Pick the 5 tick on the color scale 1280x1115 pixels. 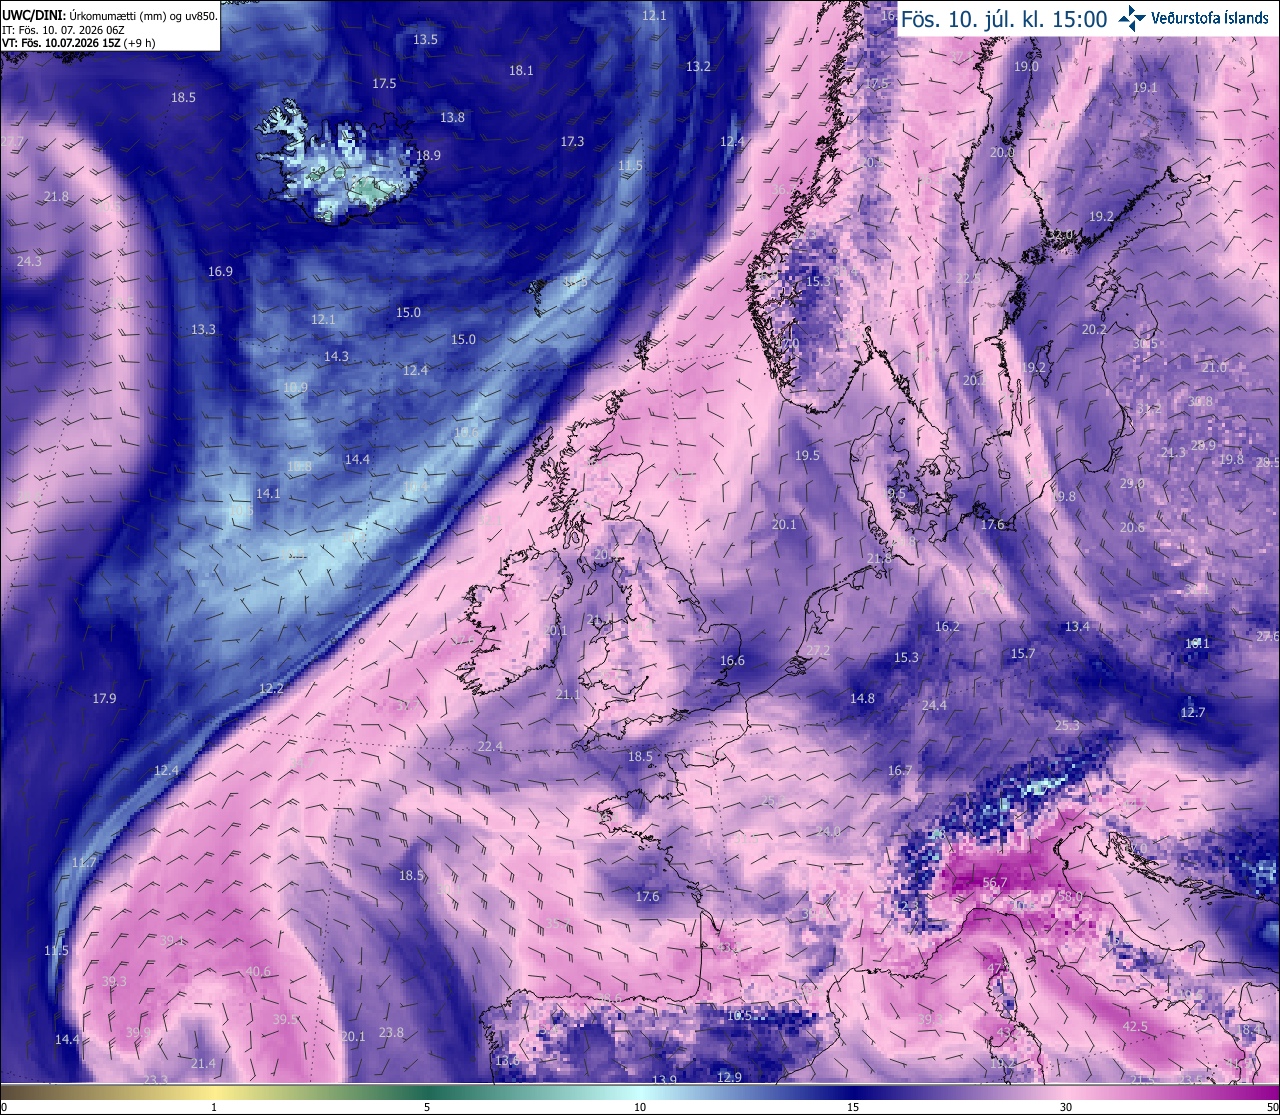pos(427,1107)
